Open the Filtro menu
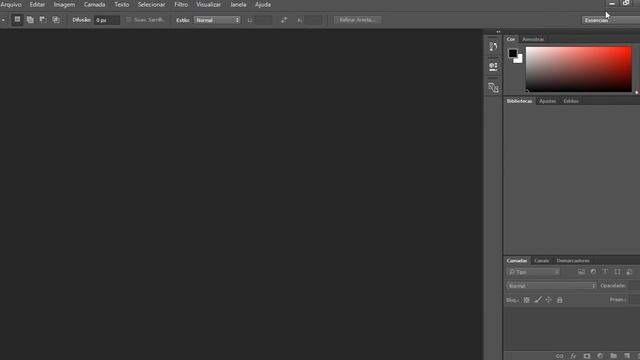The image size is (640, 360). point(181,4)
